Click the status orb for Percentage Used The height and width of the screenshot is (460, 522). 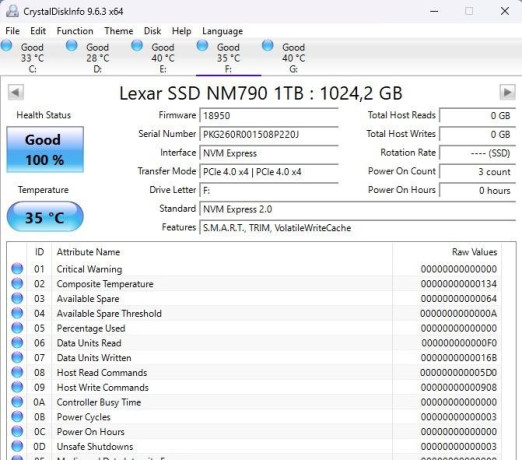pos(17,328)
